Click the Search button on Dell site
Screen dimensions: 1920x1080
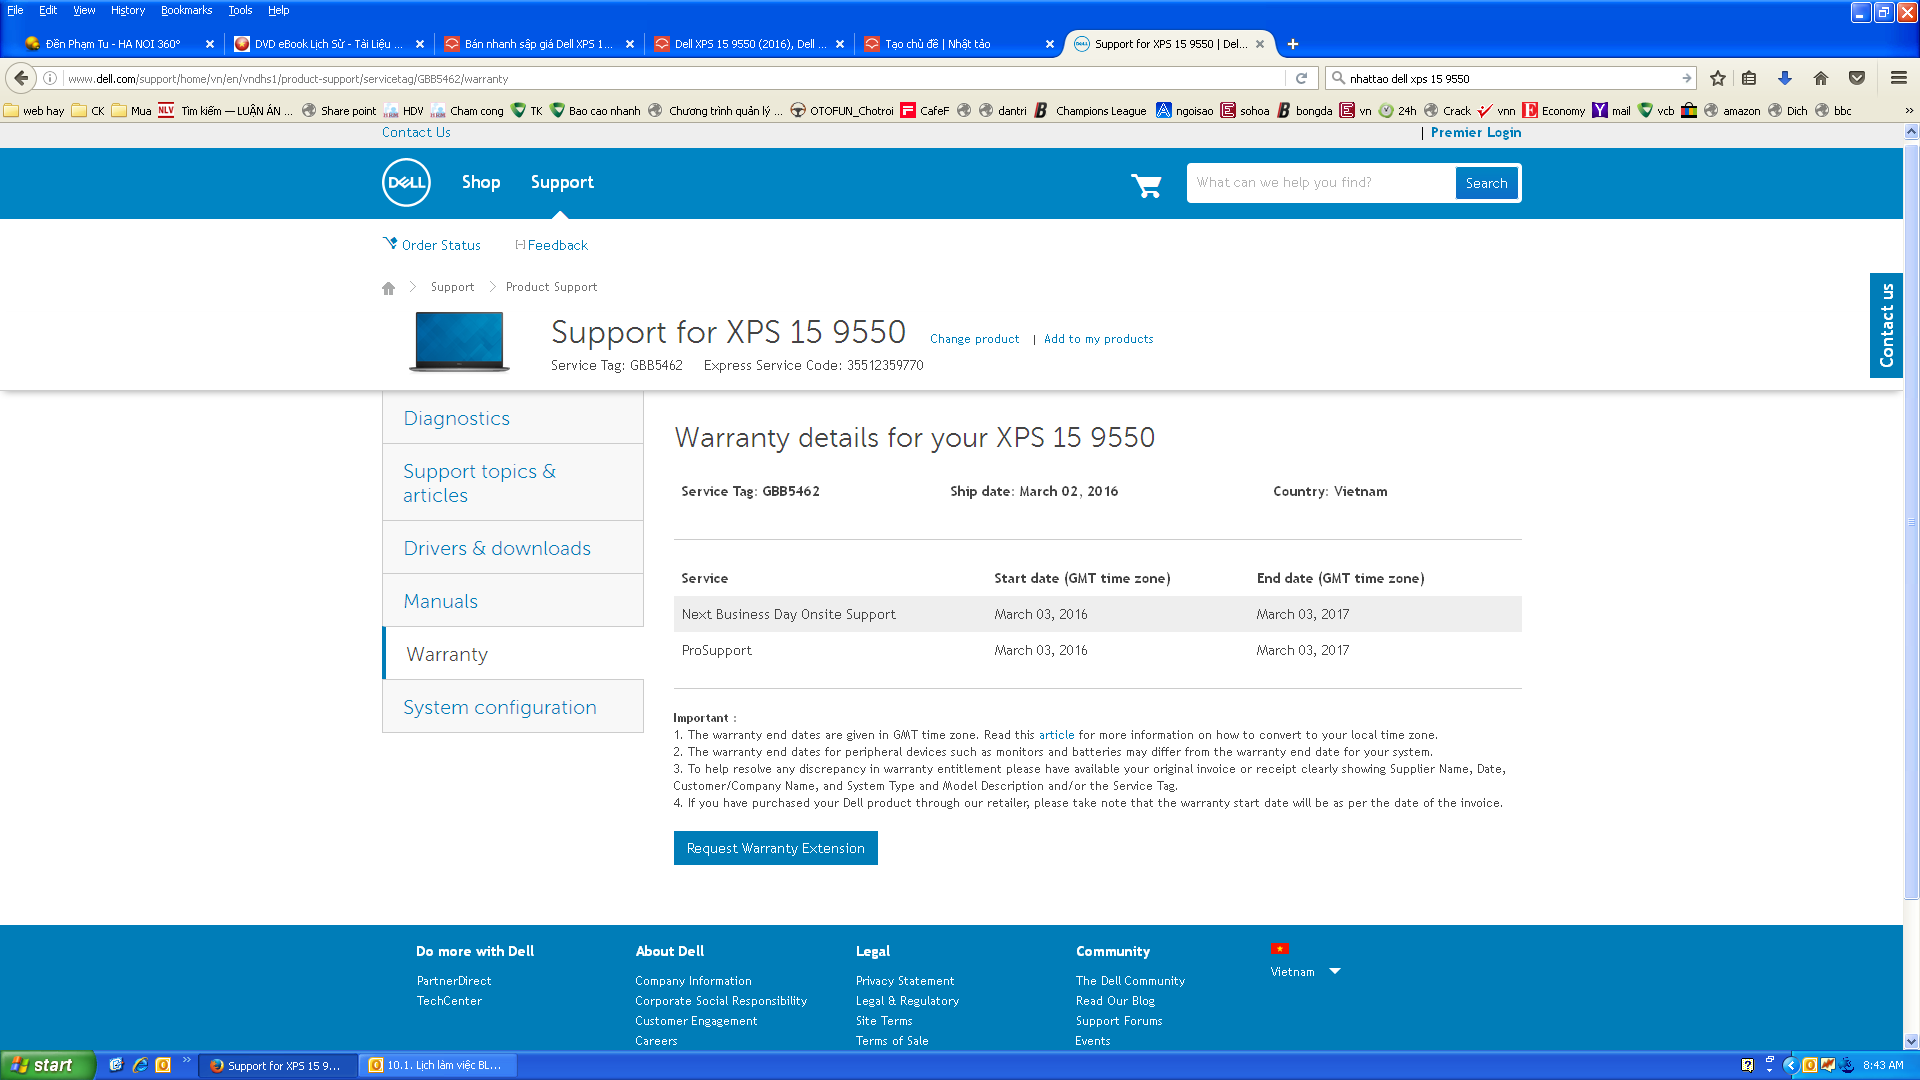(x=1486, y=183)
